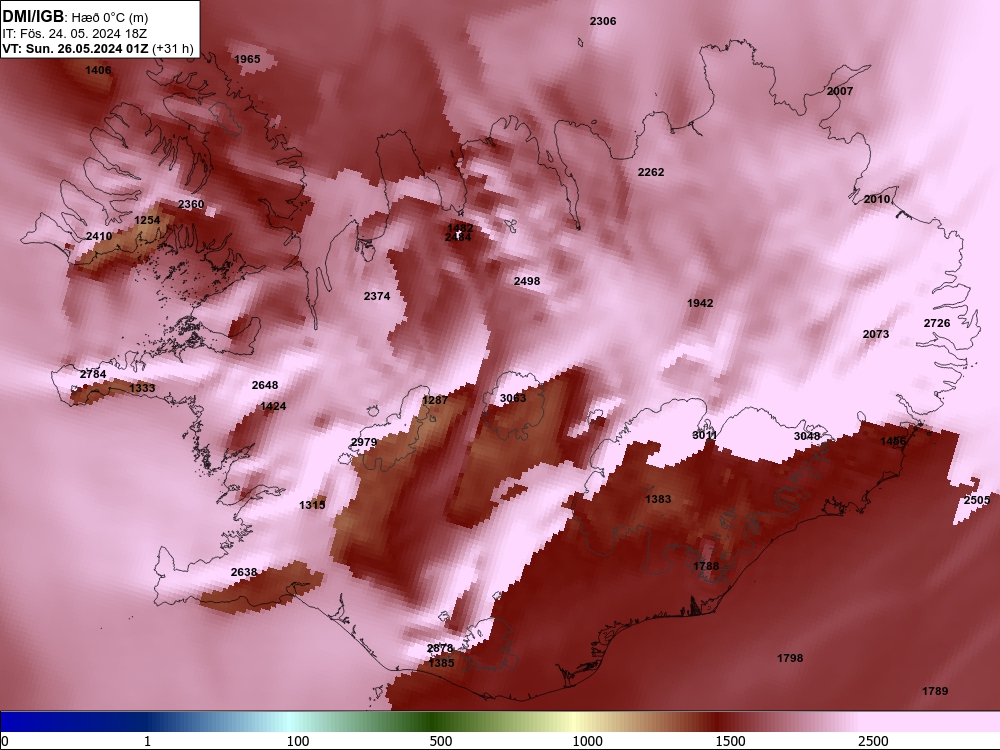This screenshot has height=750, width=1000.
Task: Click the 2073 value label
Action: point(876,334)
